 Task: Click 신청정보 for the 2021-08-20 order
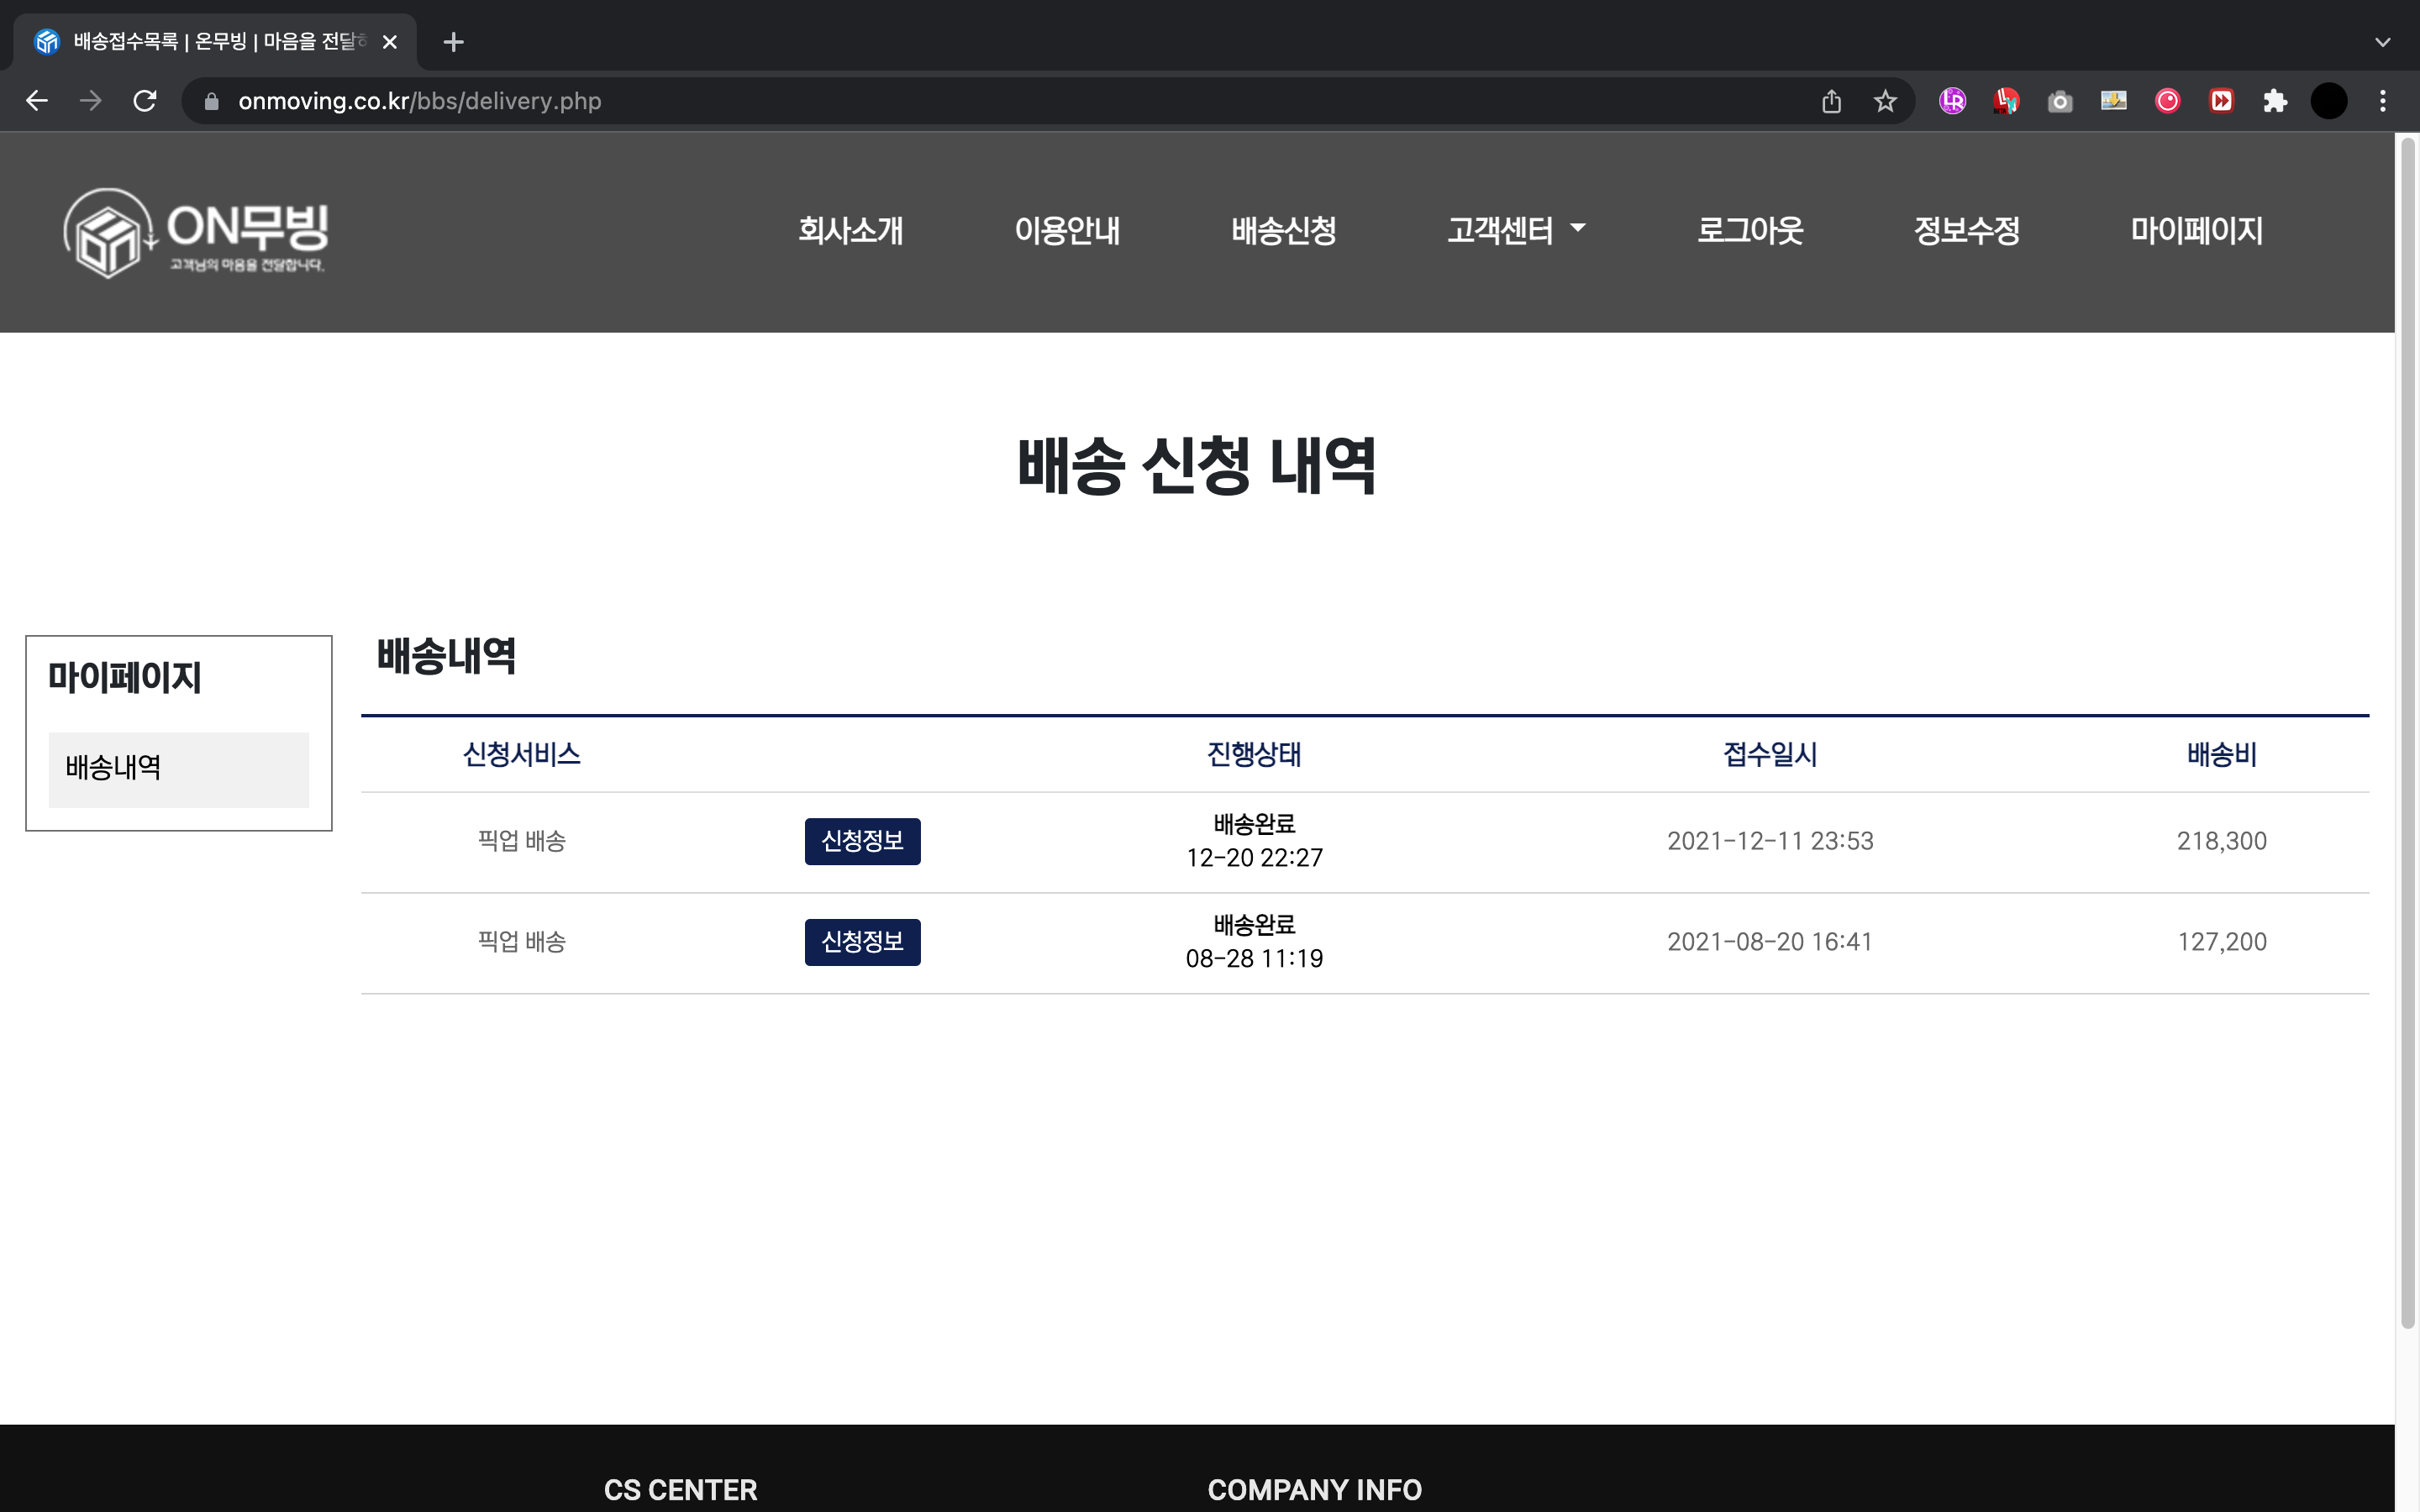[x=862, y=942]
